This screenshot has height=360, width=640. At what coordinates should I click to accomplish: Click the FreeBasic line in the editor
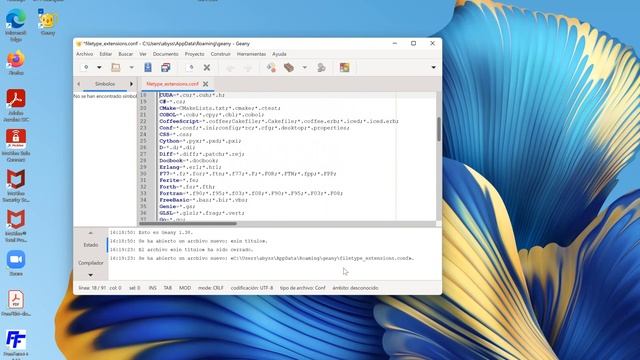pyautogui.click(x=203, y=200)
